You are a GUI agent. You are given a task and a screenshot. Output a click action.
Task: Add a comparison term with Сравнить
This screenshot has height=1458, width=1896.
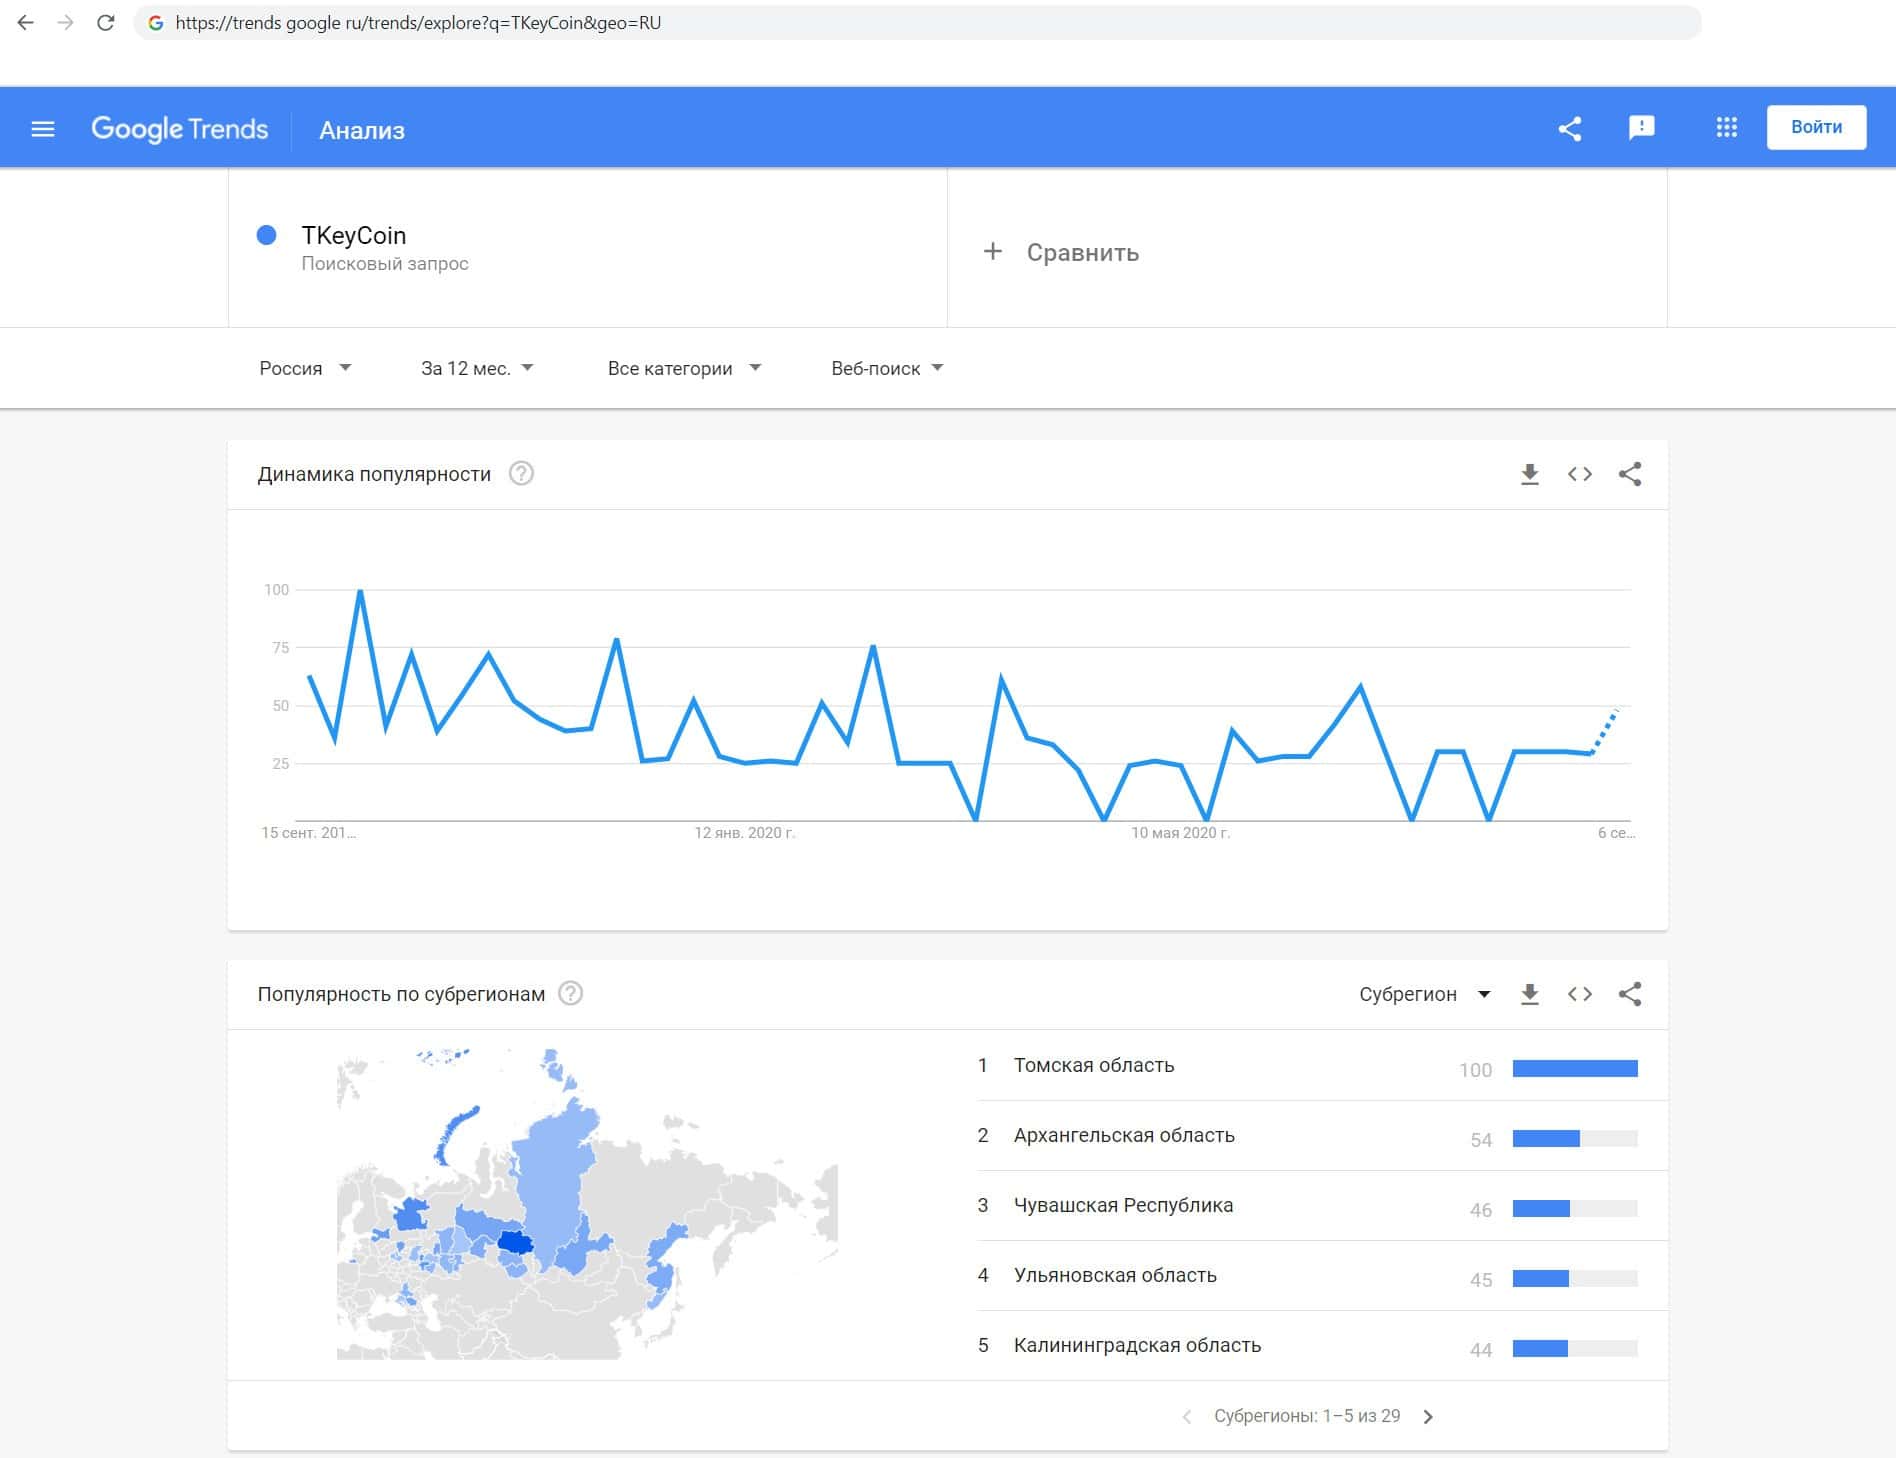(1062, 252)
